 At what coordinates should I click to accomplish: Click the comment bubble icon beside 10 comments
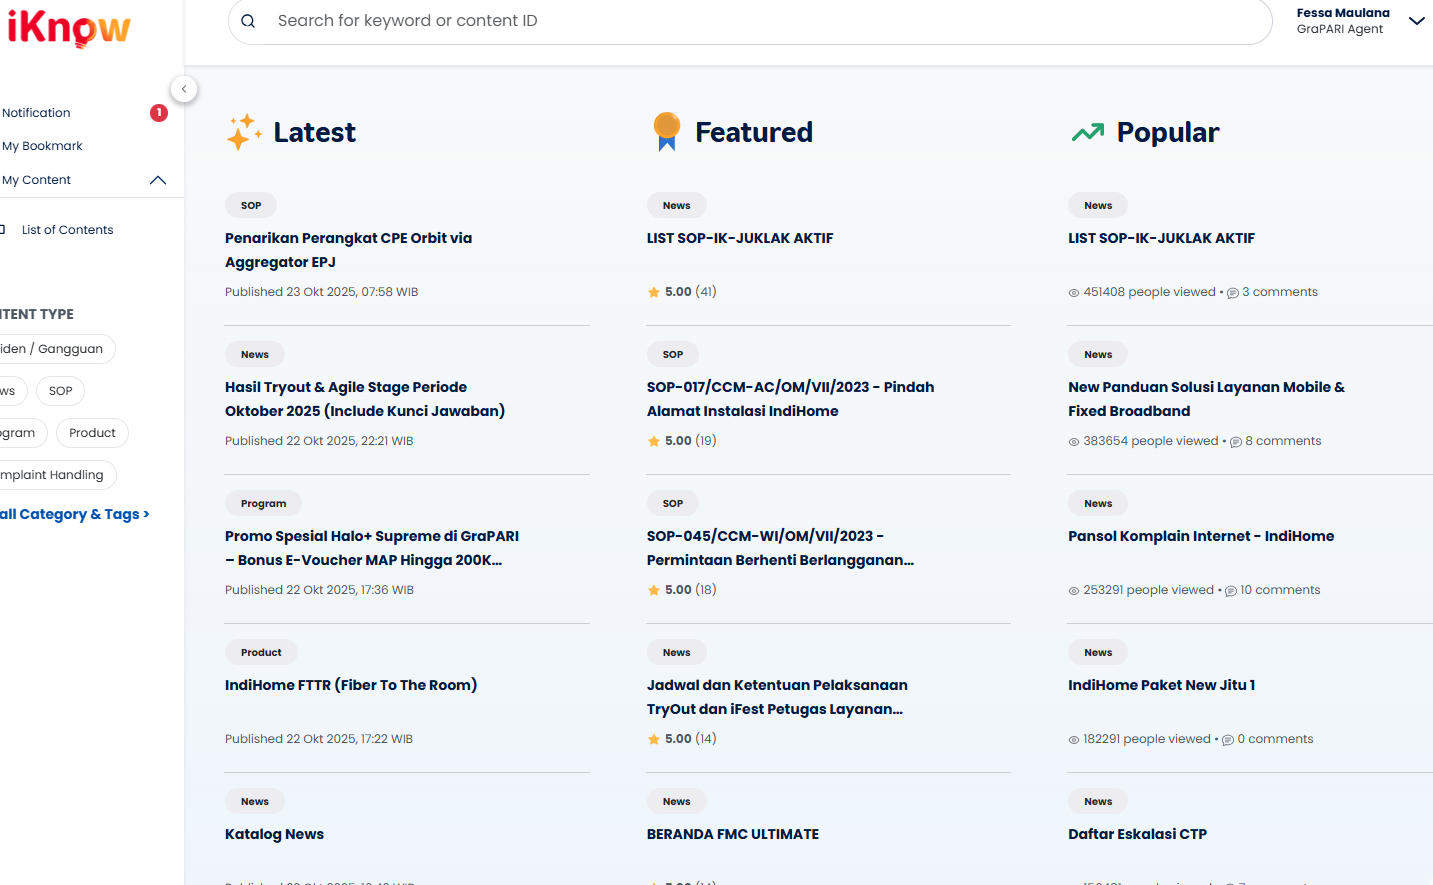tap(1231, 591)
